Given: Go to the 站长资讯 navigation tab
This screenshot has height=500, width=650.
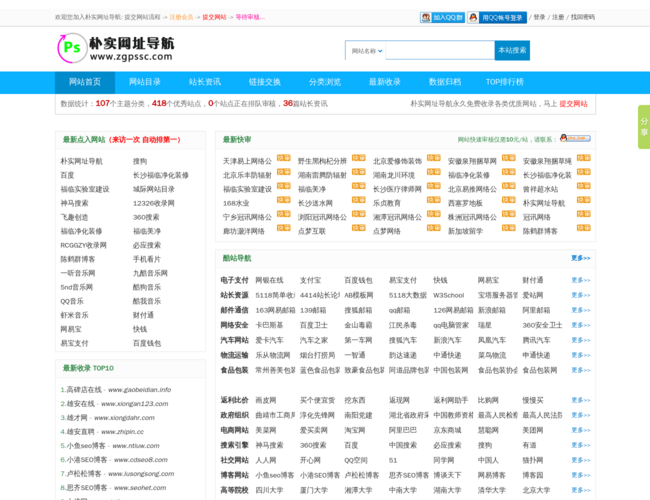Looking at the screenshot, I should (x=205, y=82).
